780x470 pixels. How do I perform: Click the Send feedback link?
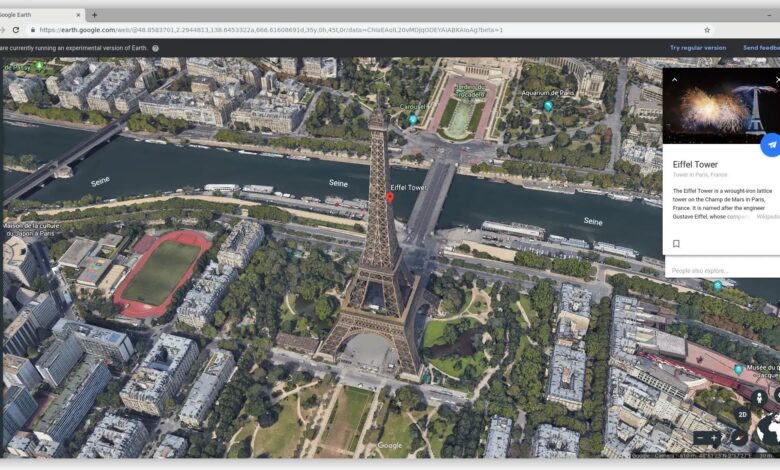762,48
